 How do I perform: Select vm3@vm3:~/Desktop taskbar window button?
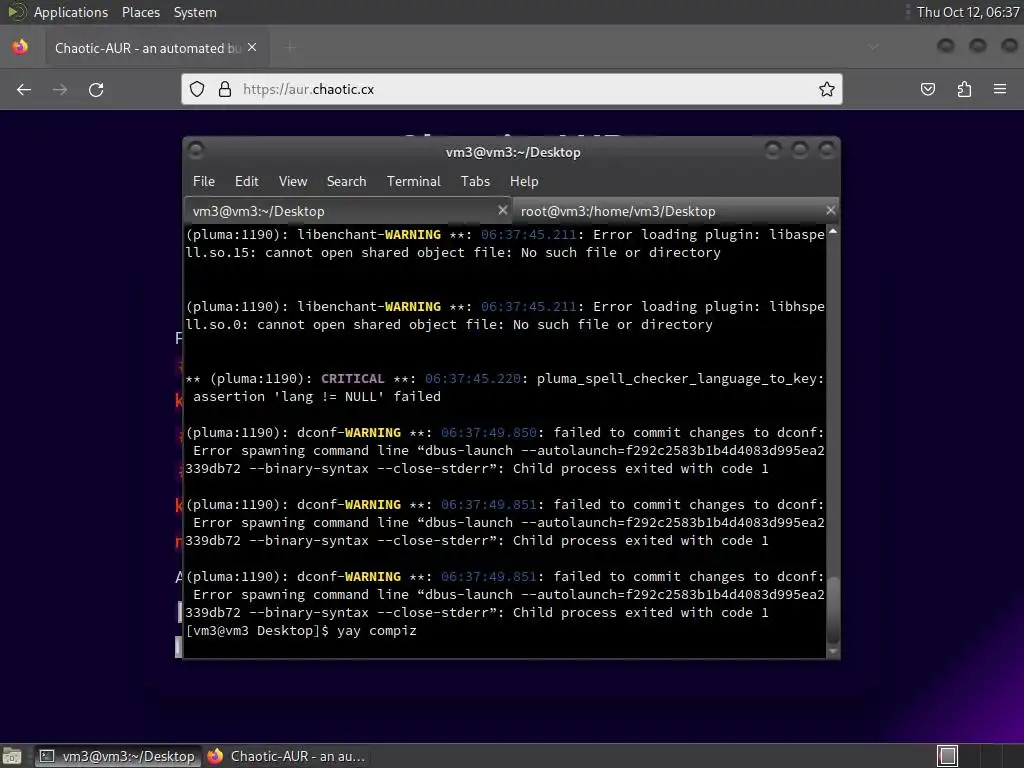(x=118, y=756)
